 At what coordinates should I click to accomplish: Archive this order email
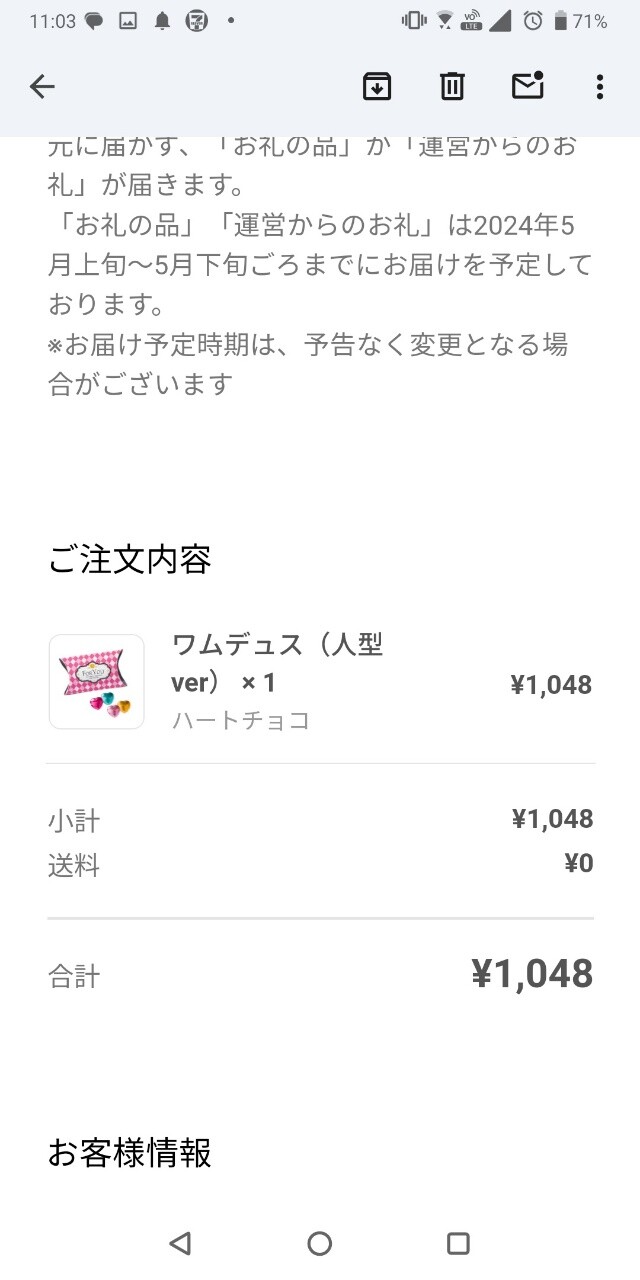(x=376, y=87)
